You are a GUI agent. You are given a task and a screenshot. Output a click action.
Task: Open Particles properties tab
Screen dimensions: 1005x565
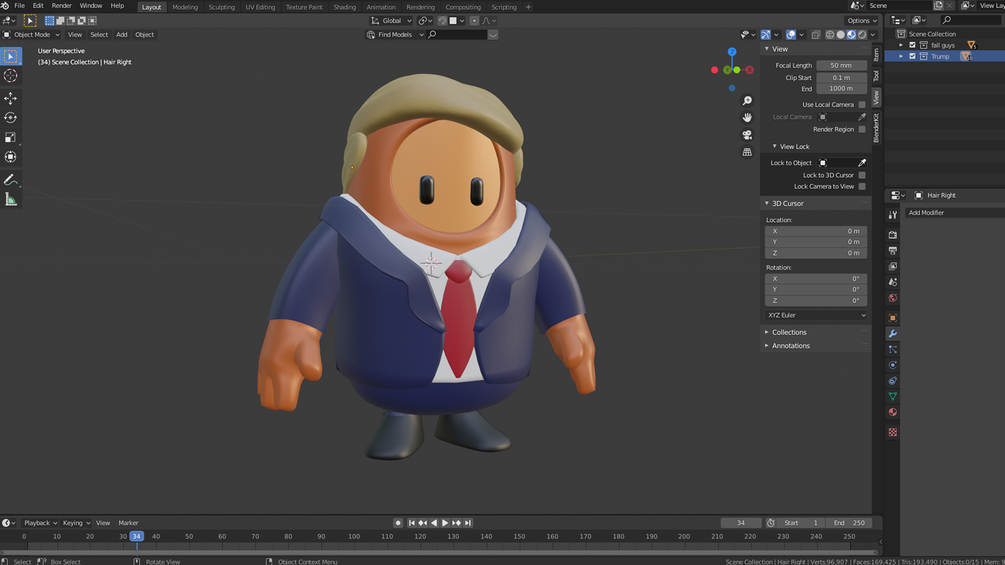click(x=892, y=349)
